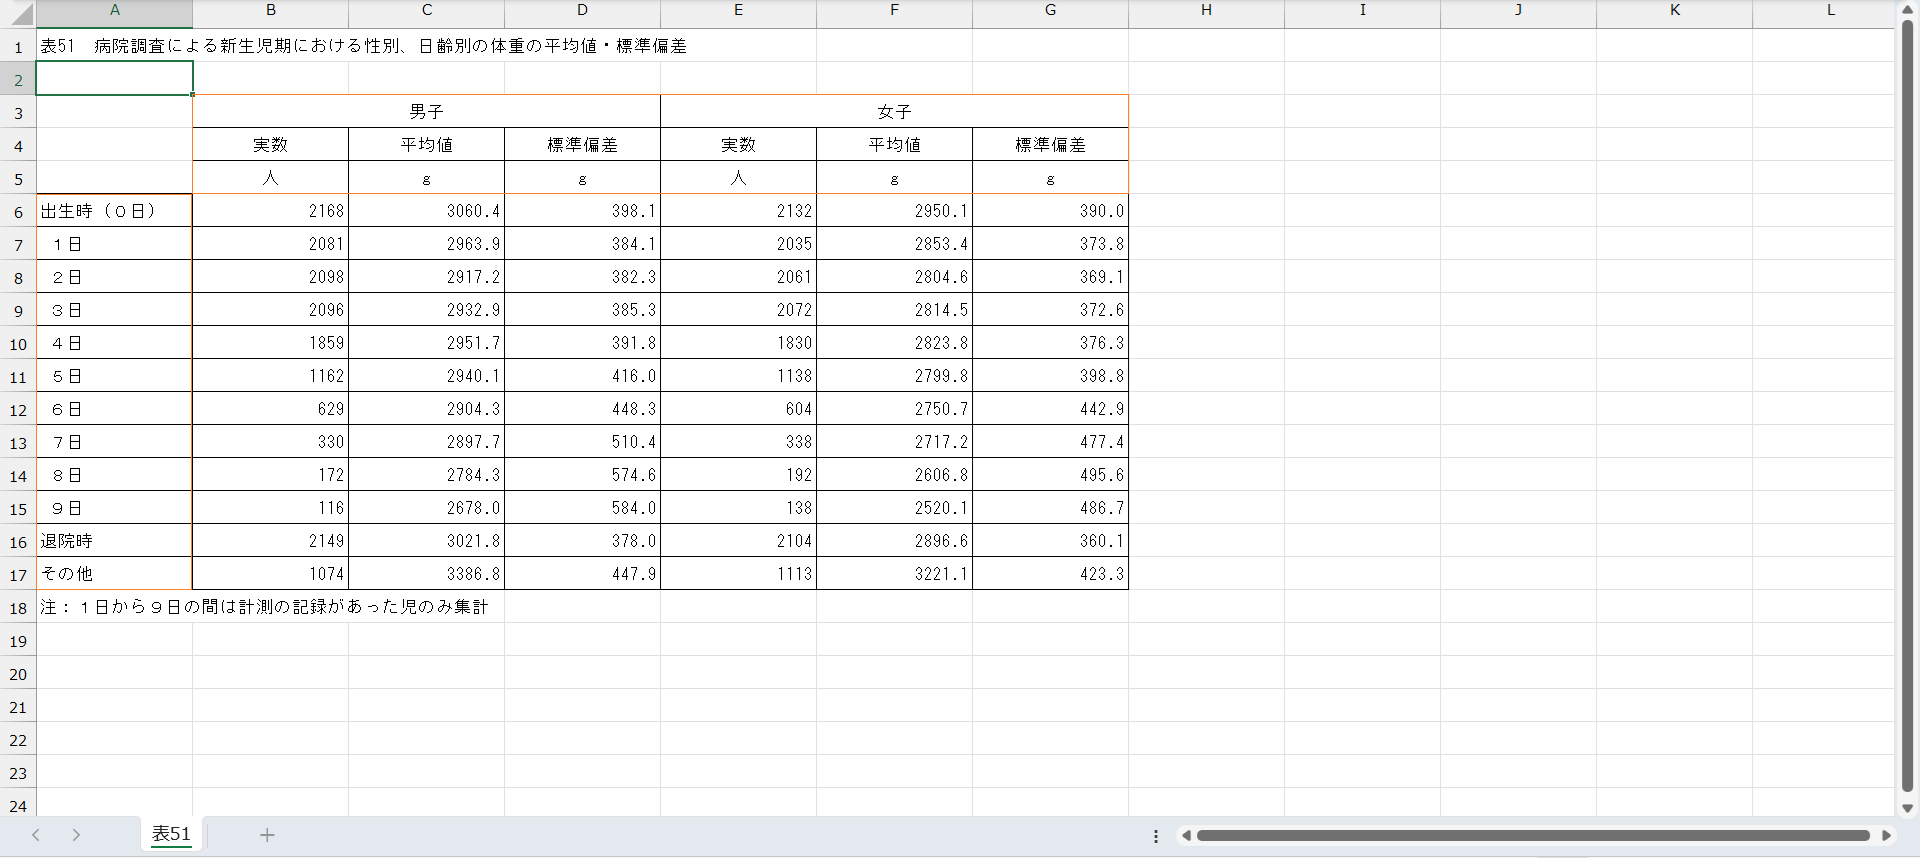Click the add new sheet plus icon
The width and height of the screenshot is (1920, 858).
267,835
